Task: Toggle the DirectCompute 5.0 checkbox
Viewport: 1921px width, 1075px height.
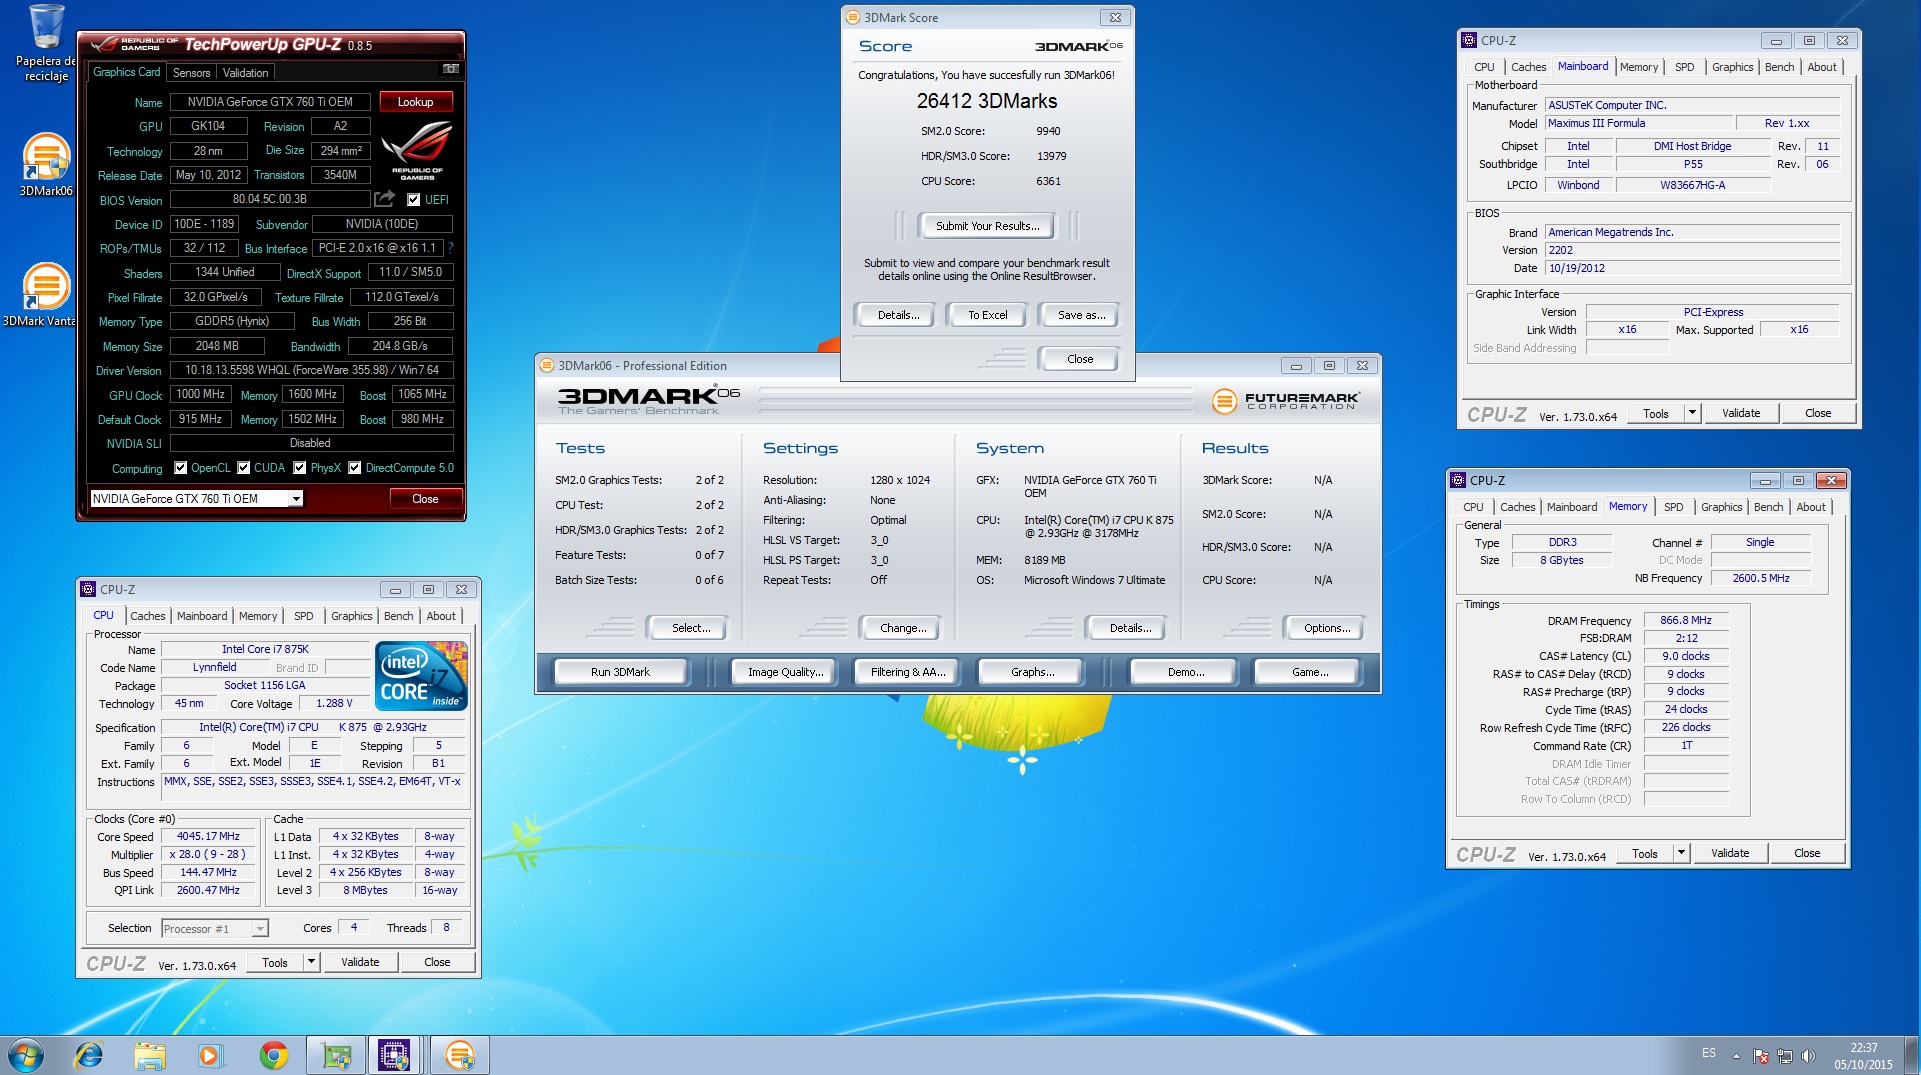Action: [354, 467]
